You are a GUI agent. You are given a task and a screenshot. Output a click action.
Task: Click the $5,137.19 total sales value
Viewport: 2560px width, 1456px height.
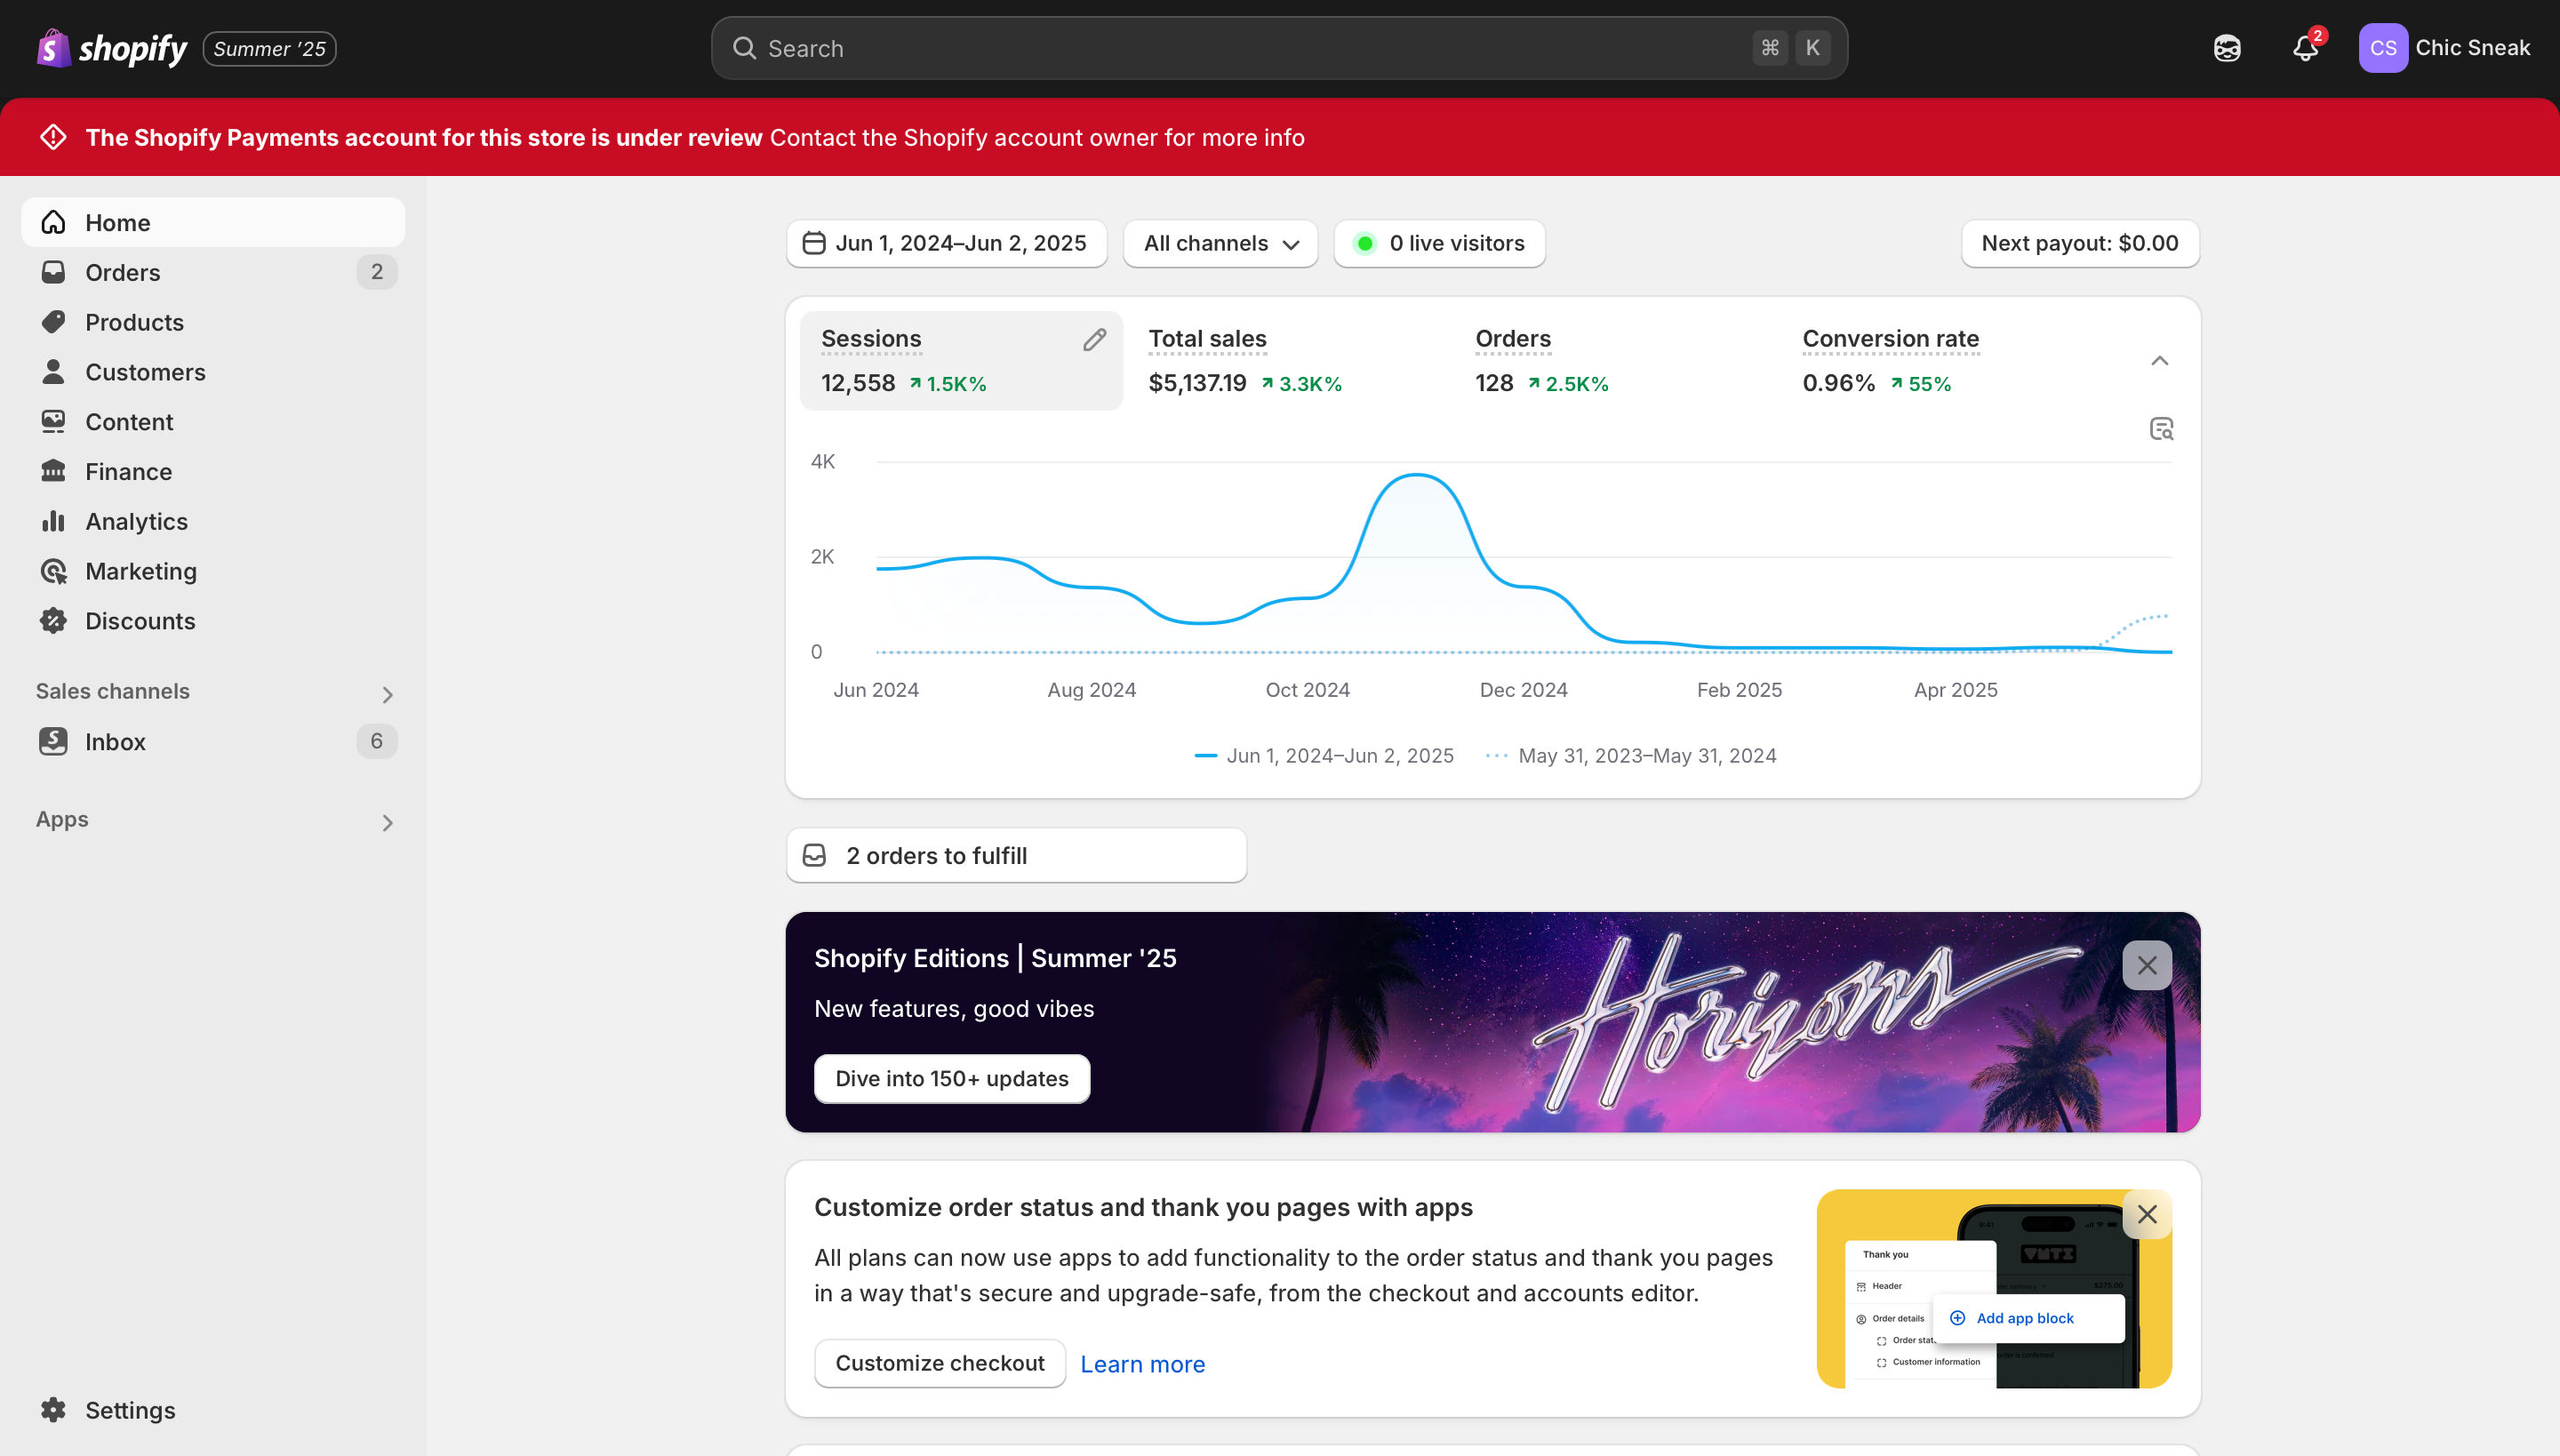[x=1197, y=383]
